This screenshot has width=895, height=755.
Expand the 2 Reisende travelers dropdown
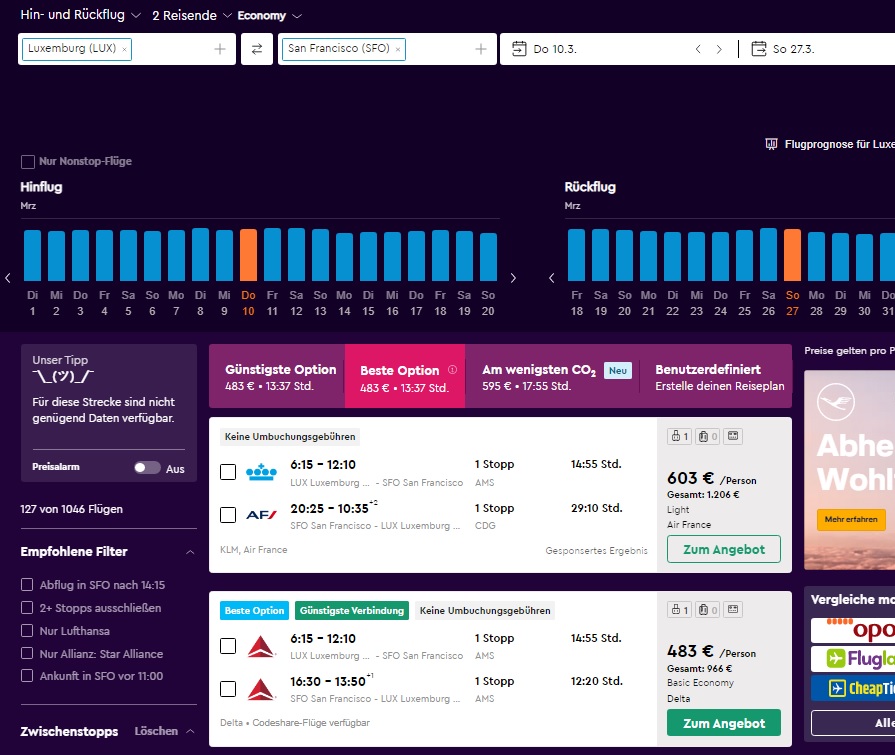[192, 16]
